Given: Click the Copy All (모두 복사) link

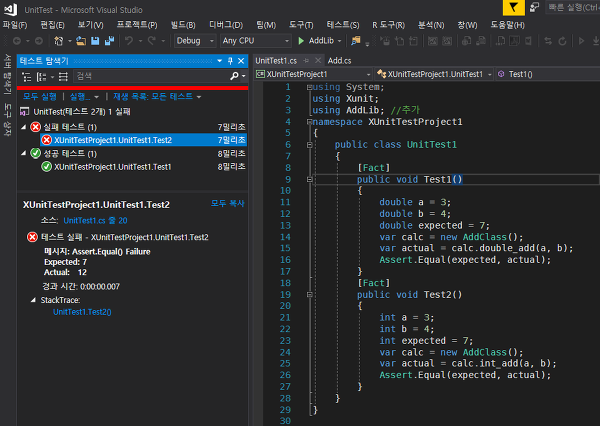Looking at the screenshot, I should (227, 203).
